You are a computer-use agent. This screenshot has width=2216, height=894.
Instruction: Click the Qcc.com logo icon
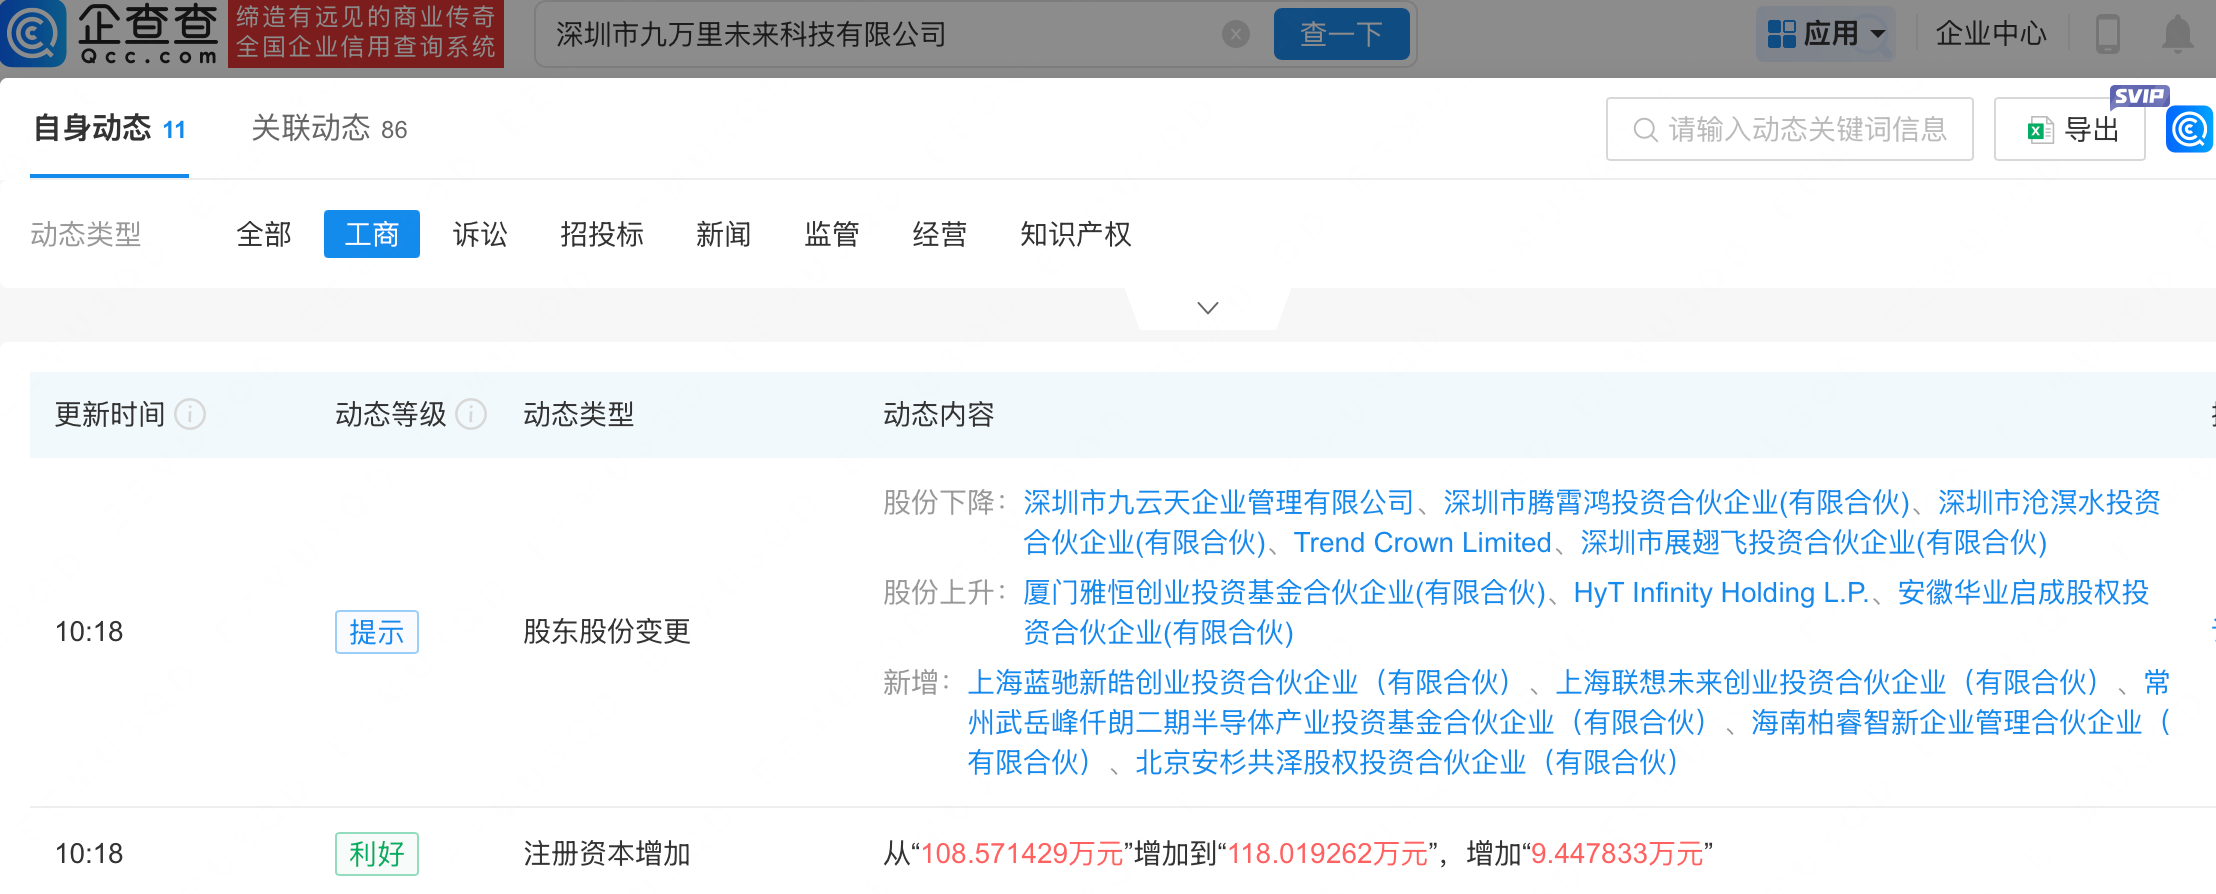coord(32,33)
